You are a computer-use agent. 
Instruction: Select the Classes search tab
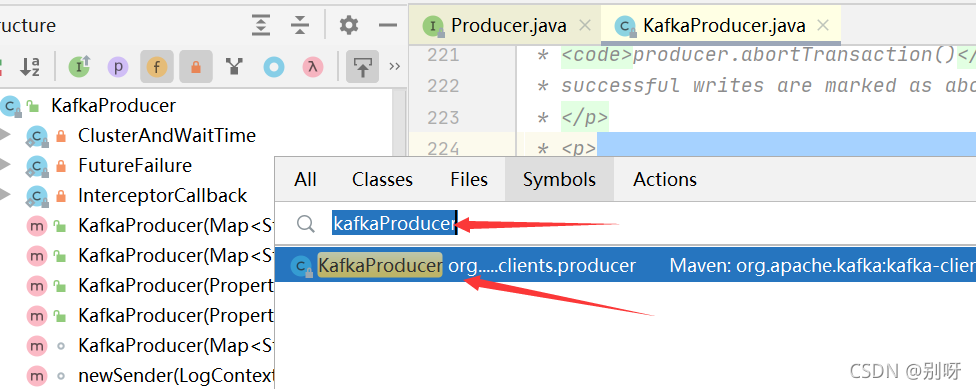point(382,179)
